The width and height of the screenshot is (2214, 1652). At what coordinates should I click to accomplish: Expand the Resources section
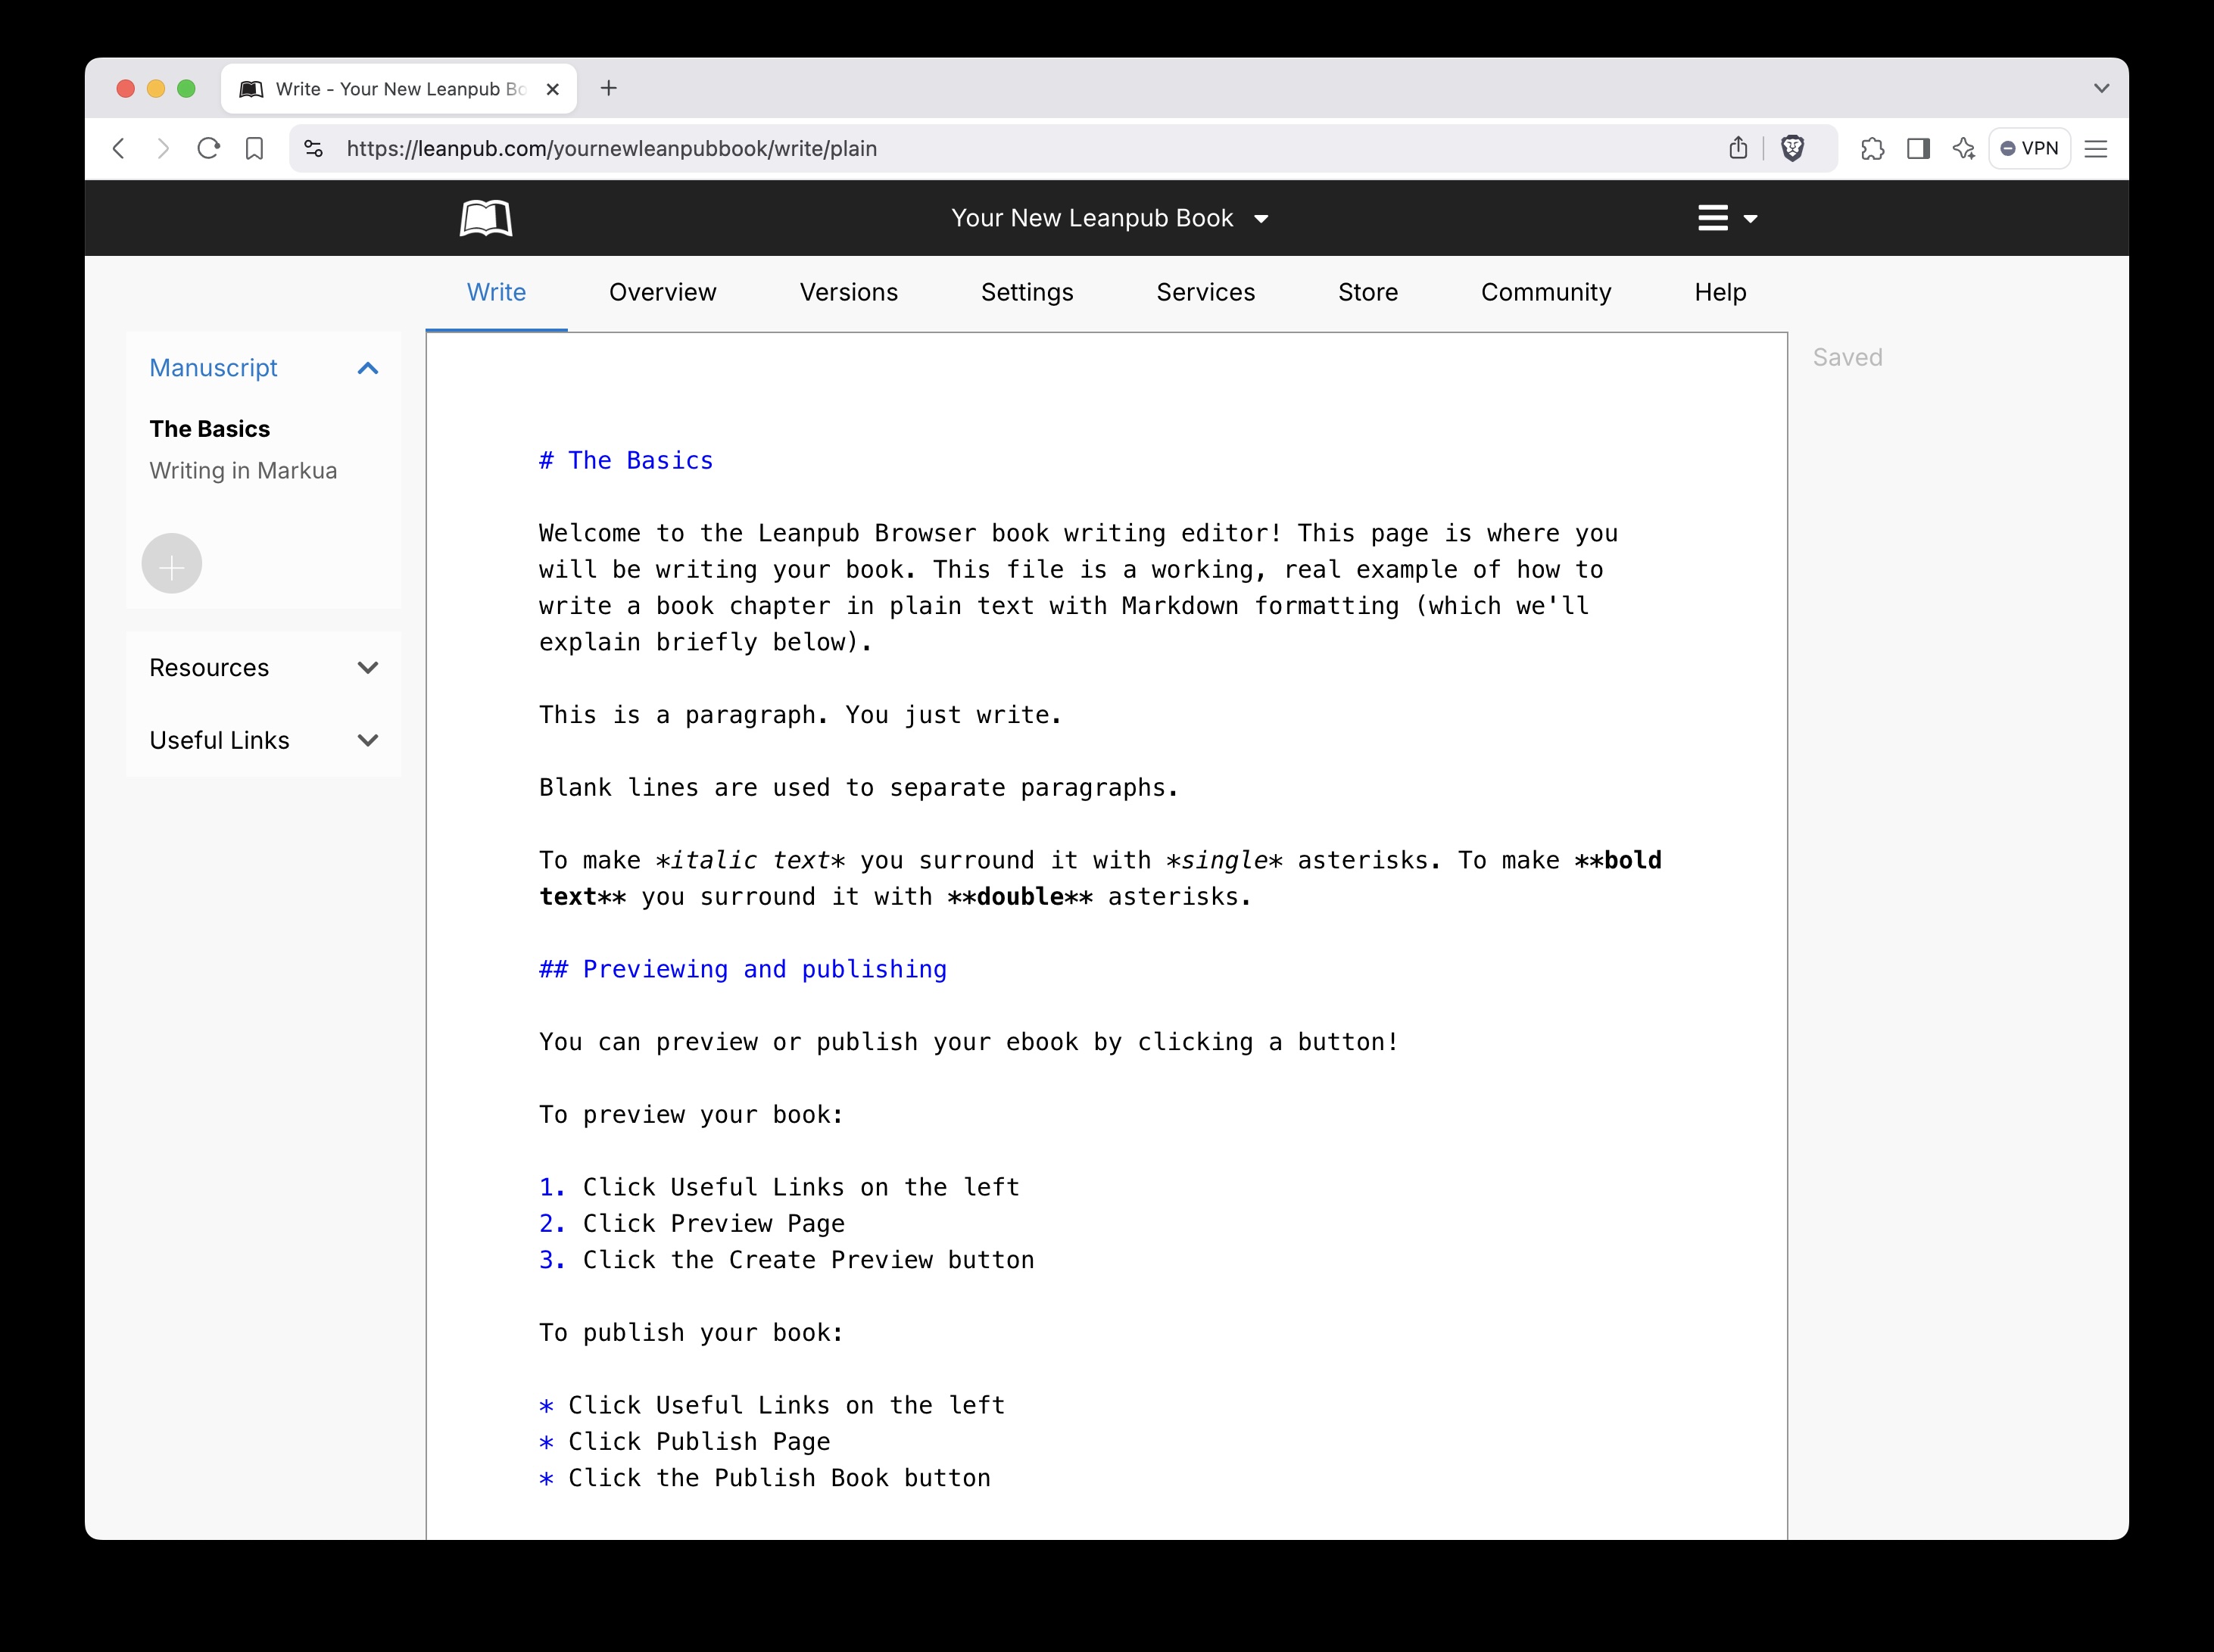click(368, 668)
